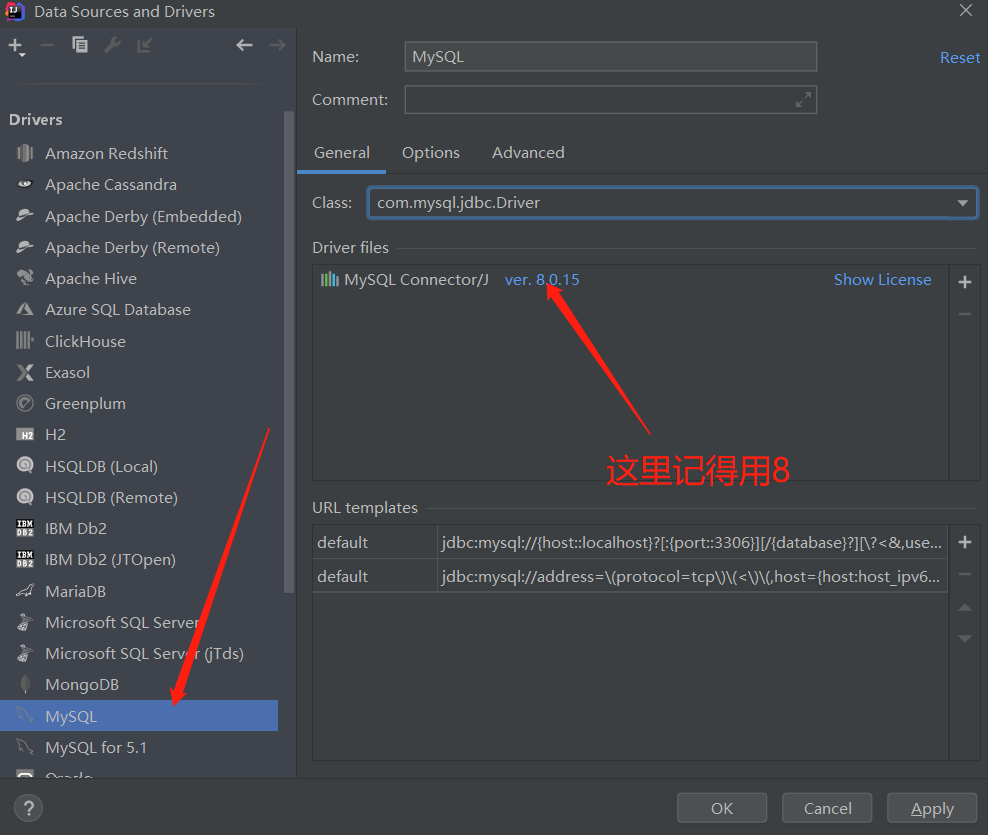Select the MySQL driver entry
Screen dimensions: 988x835
[139, 716]
